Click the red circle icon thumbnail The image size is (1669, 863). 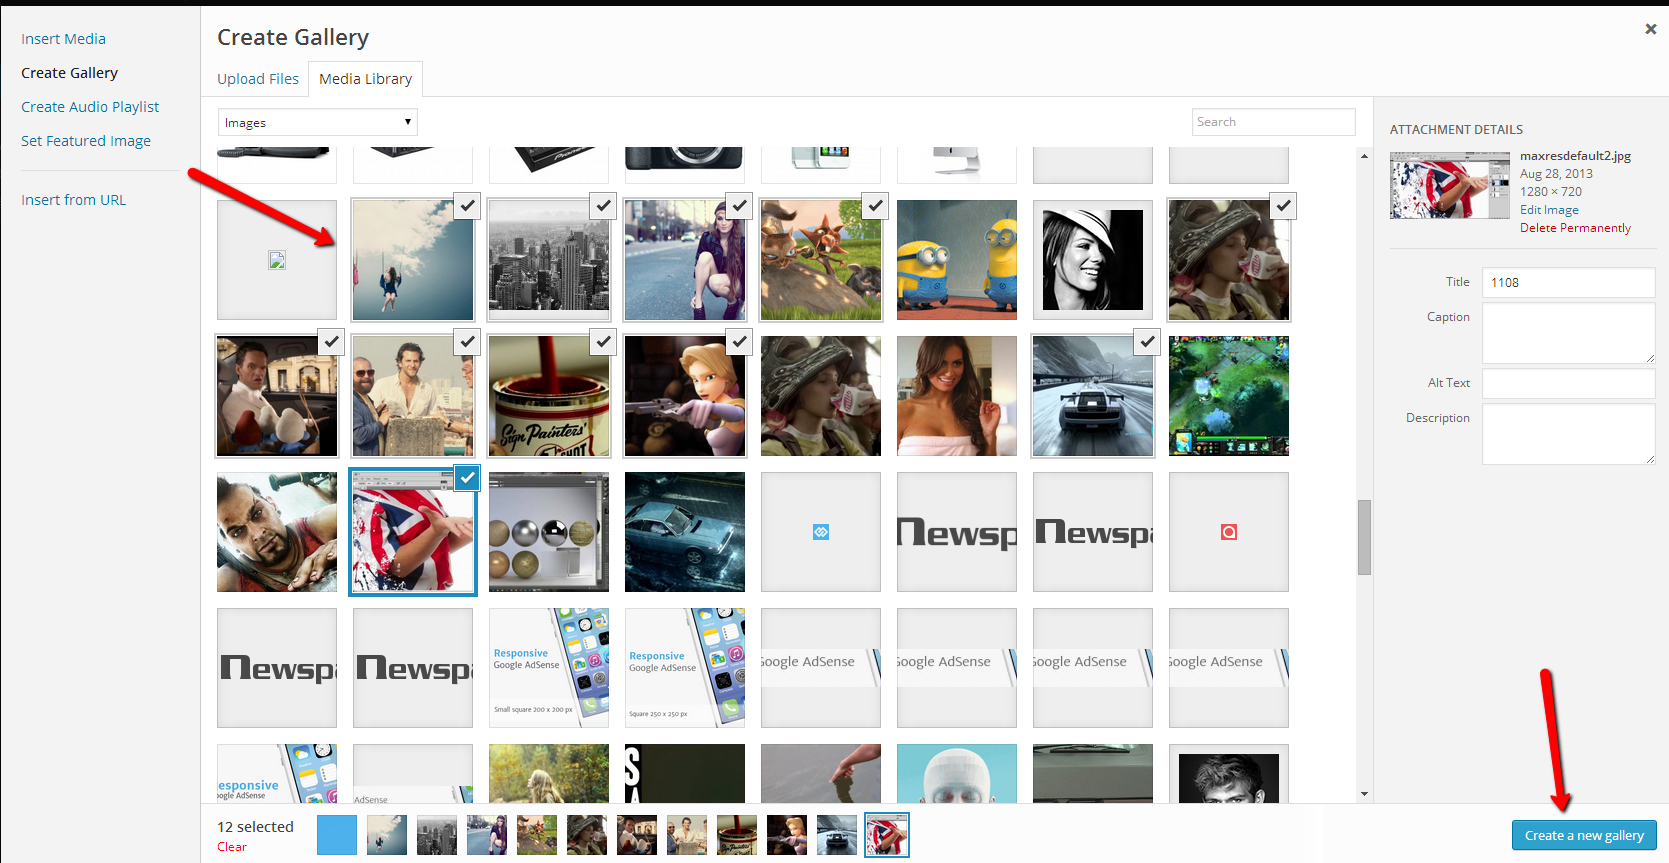[1229, 532]
